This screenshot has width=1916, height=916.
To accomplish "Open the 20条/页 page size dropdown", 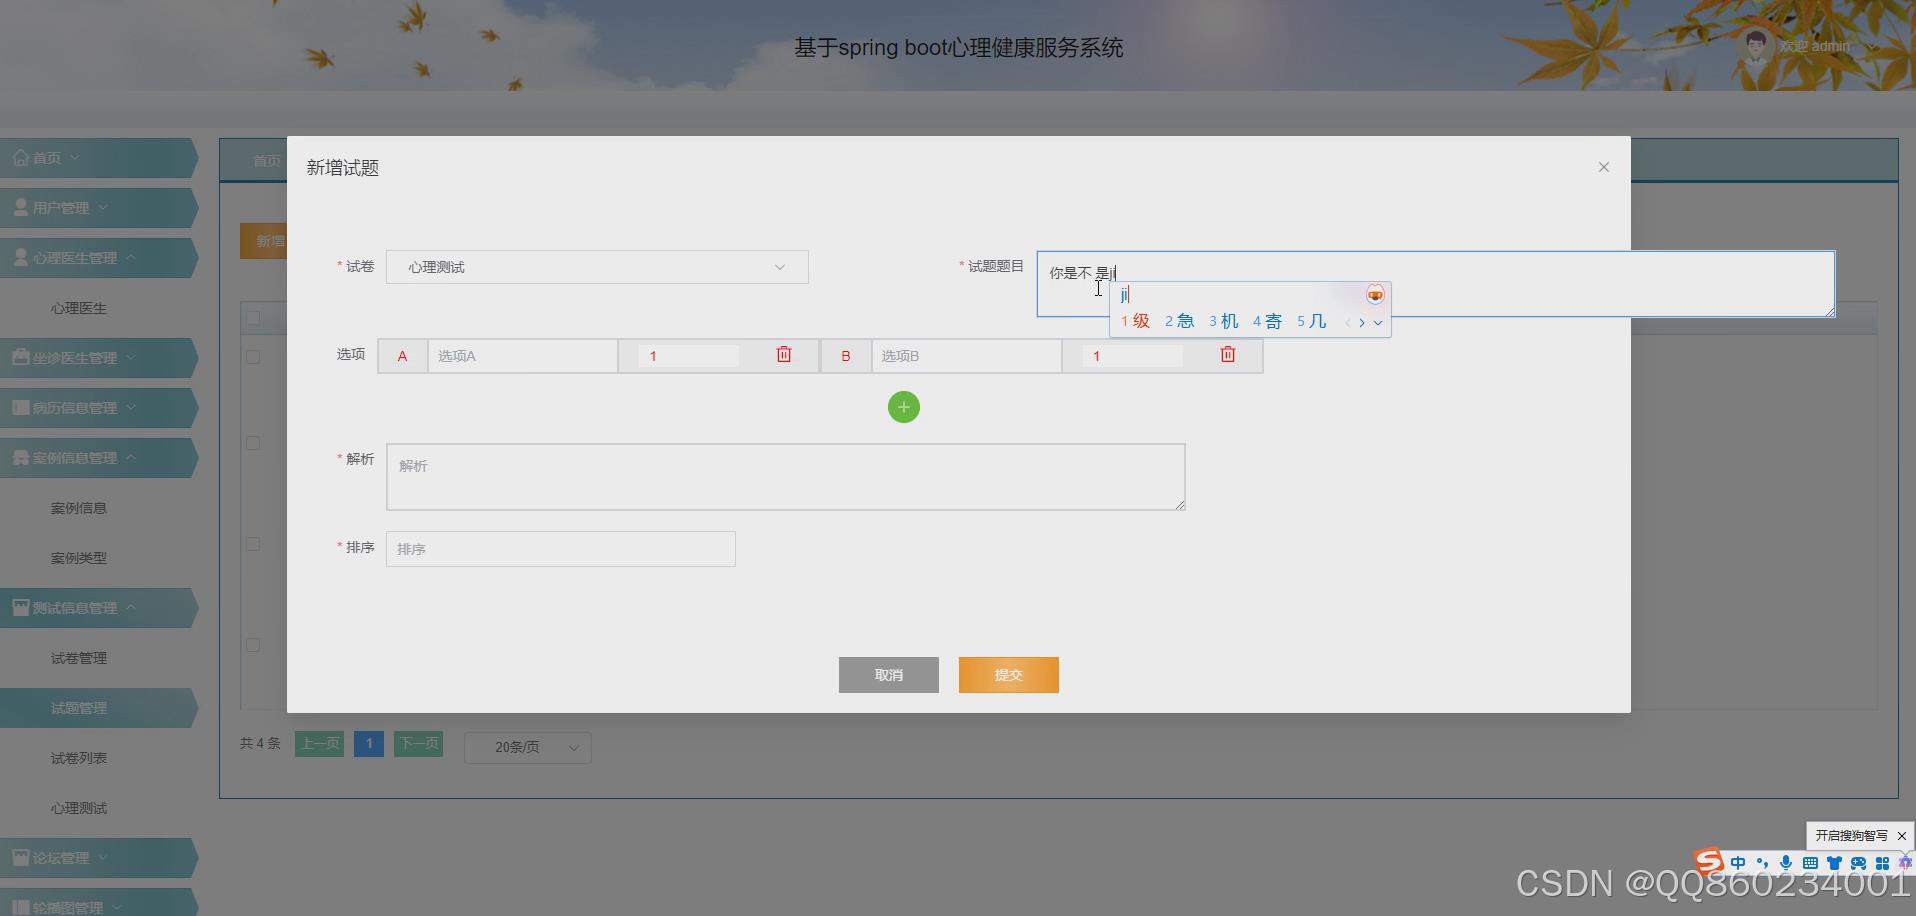I will pyautogui.click(x=527, y=747).
